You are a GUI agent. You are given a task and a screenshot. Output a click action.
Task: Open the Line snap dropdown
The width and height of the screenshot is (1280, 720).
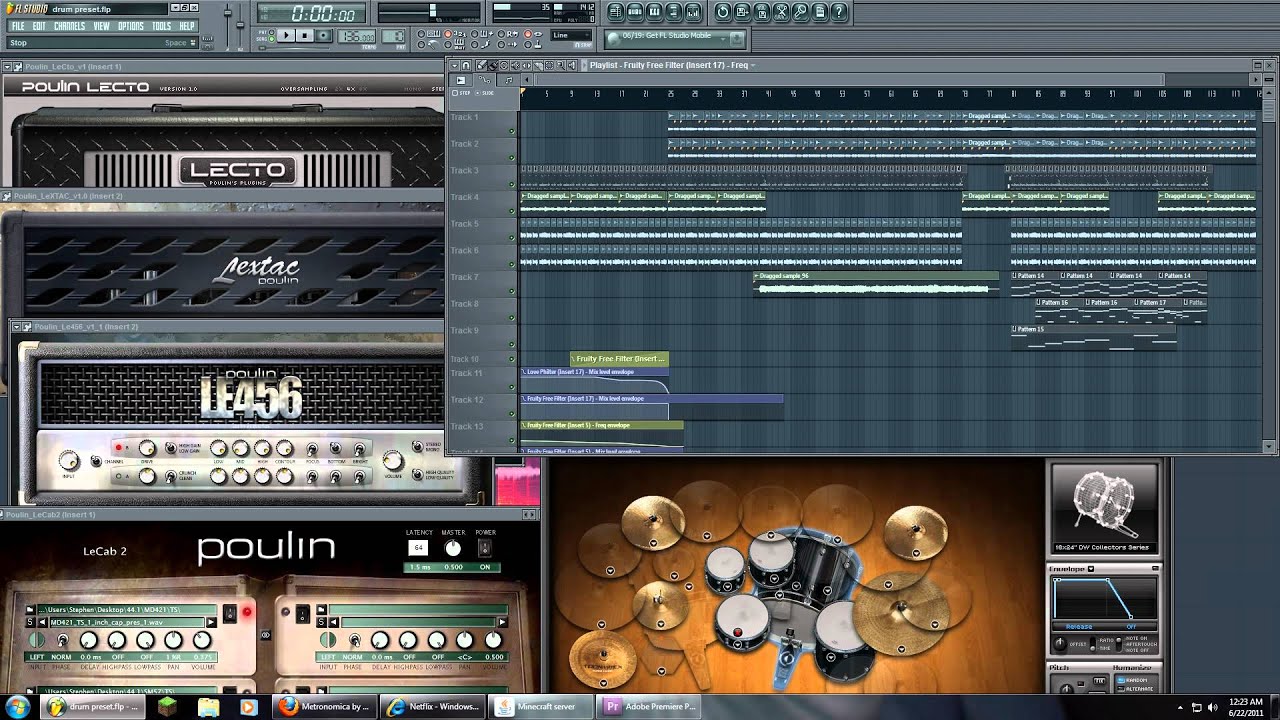pyautogui.click(x=572, y=35)
